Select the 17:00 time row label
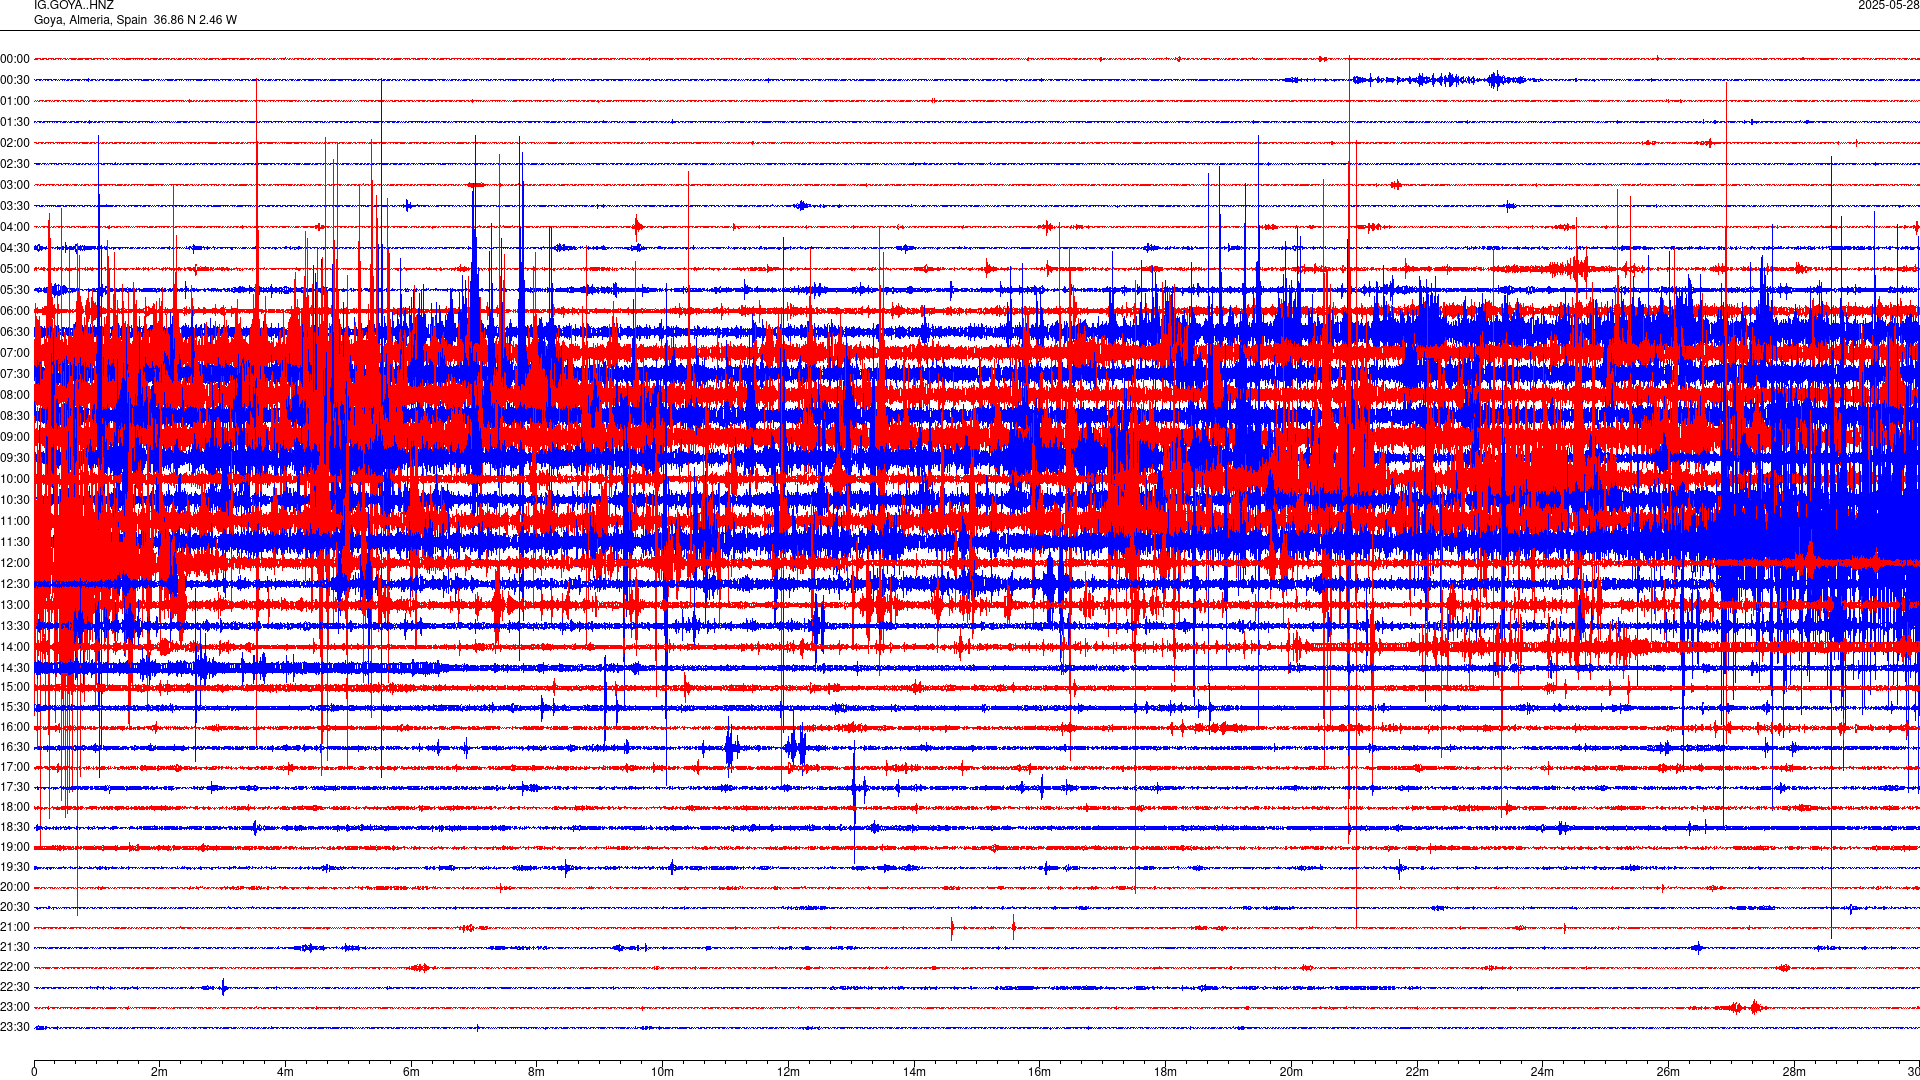 pos(15,767)
